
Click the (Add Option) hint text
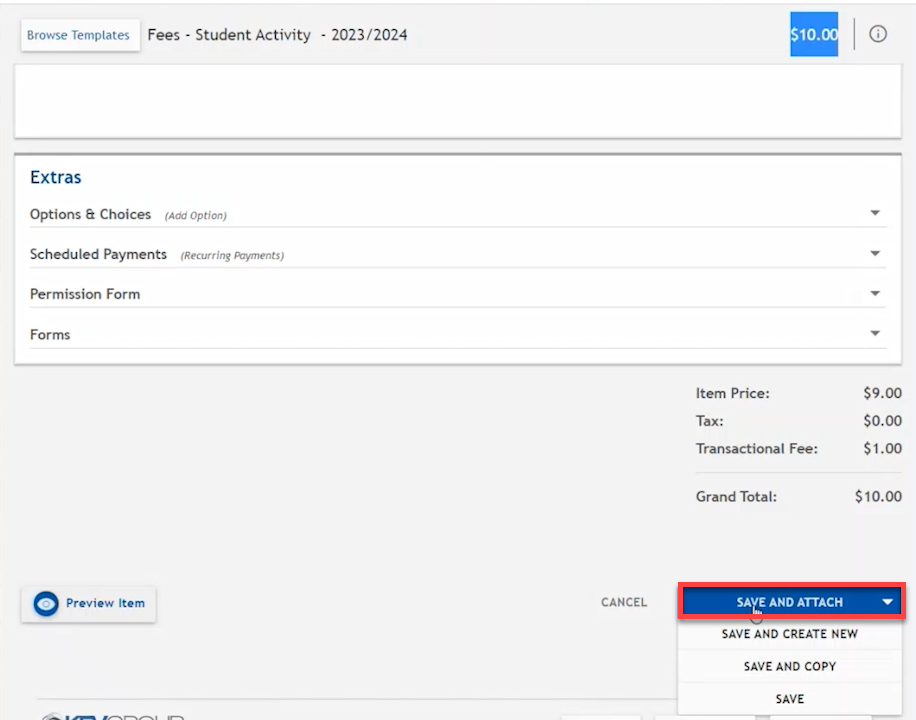pos(195,216)
